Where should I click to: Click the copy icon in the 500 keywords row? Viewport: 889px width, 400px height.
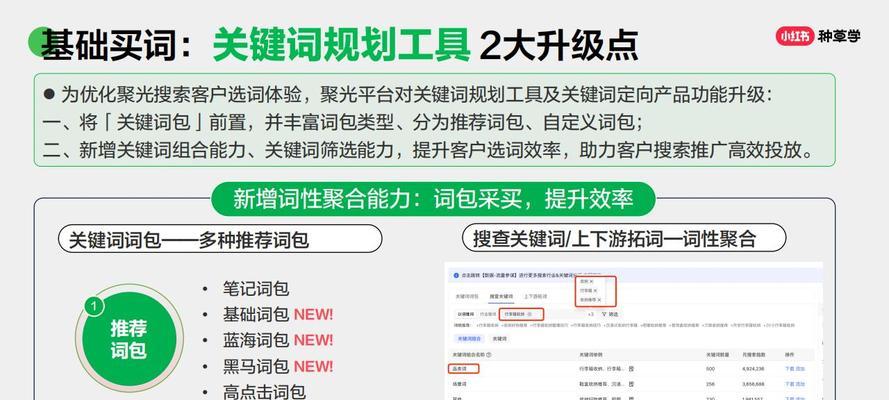[631, 369]
